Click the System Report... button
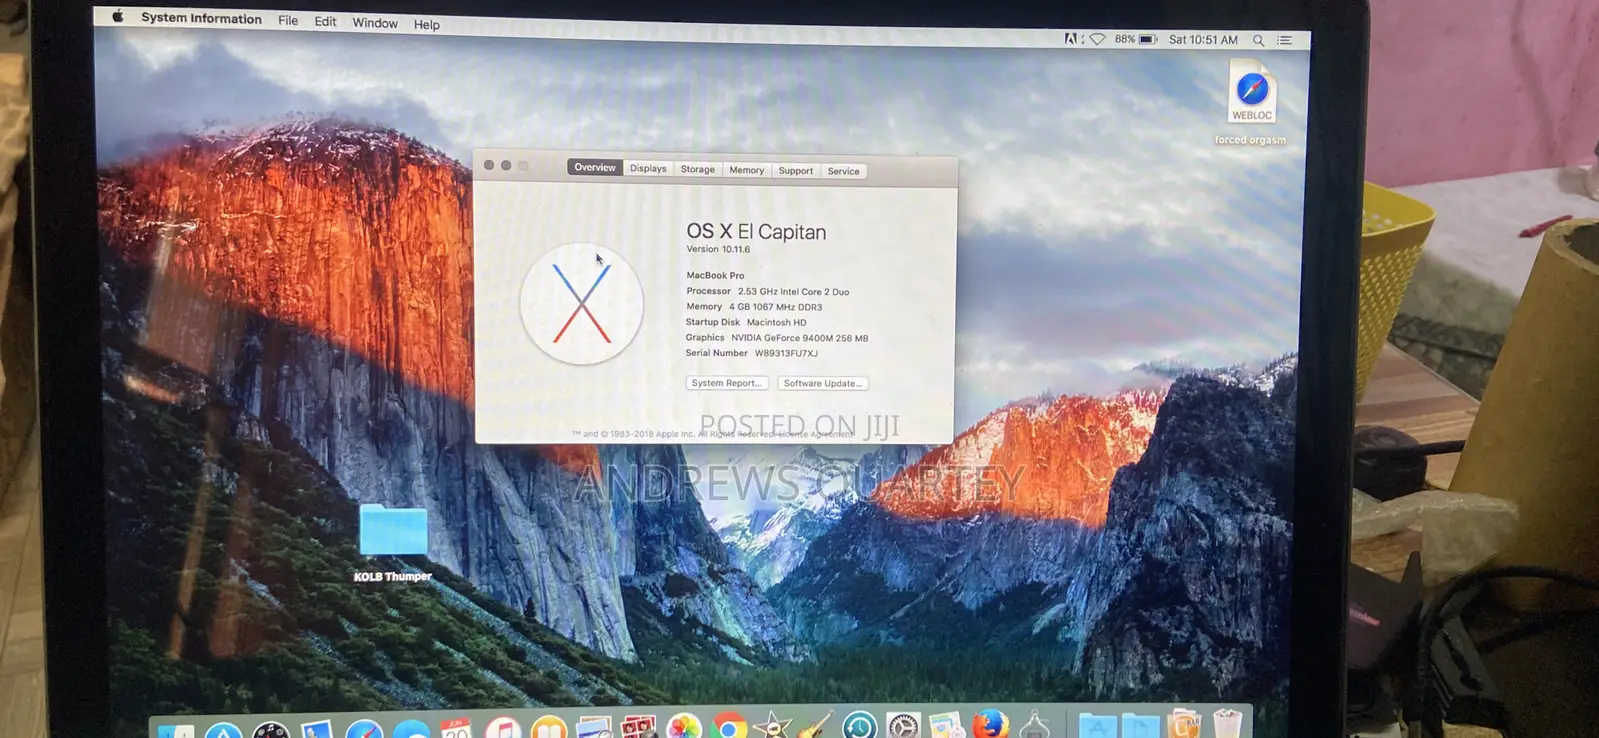 tap(727, 383)
